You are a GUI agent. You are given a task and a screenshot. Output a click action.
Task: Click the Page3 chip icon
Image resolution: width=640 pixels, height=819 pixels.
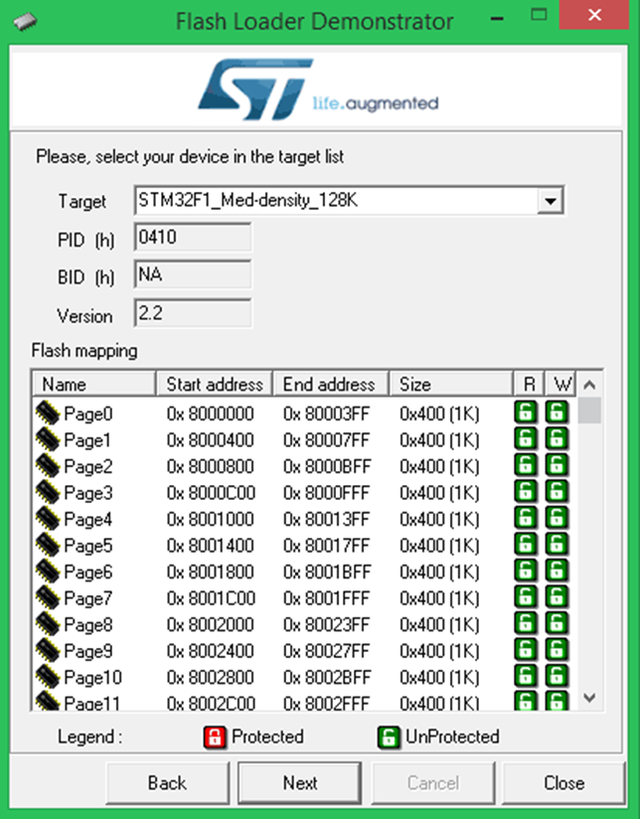pyautogui.click(x=48, y=492)
